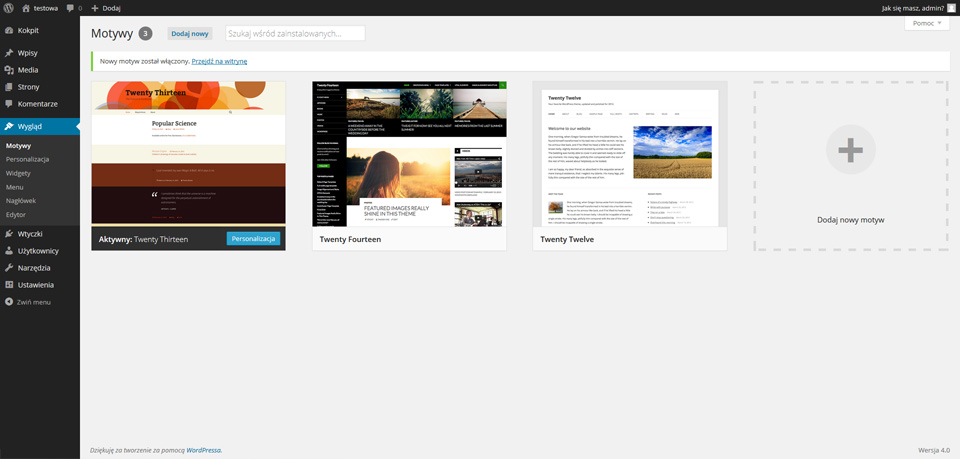Click the Wtyczki plug icon
The height and width of the screenshot is (459, 960).
click(x=9, y=234)
